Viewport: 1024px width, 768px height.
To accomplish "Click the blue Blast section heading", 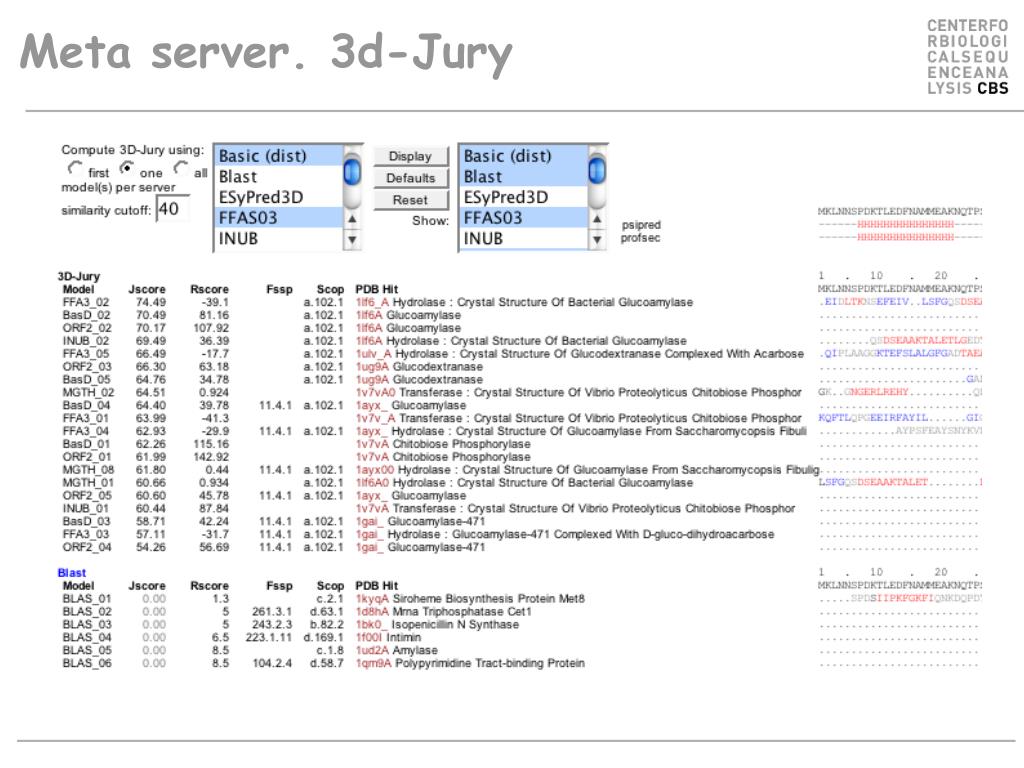I will (x=72, y=573).
